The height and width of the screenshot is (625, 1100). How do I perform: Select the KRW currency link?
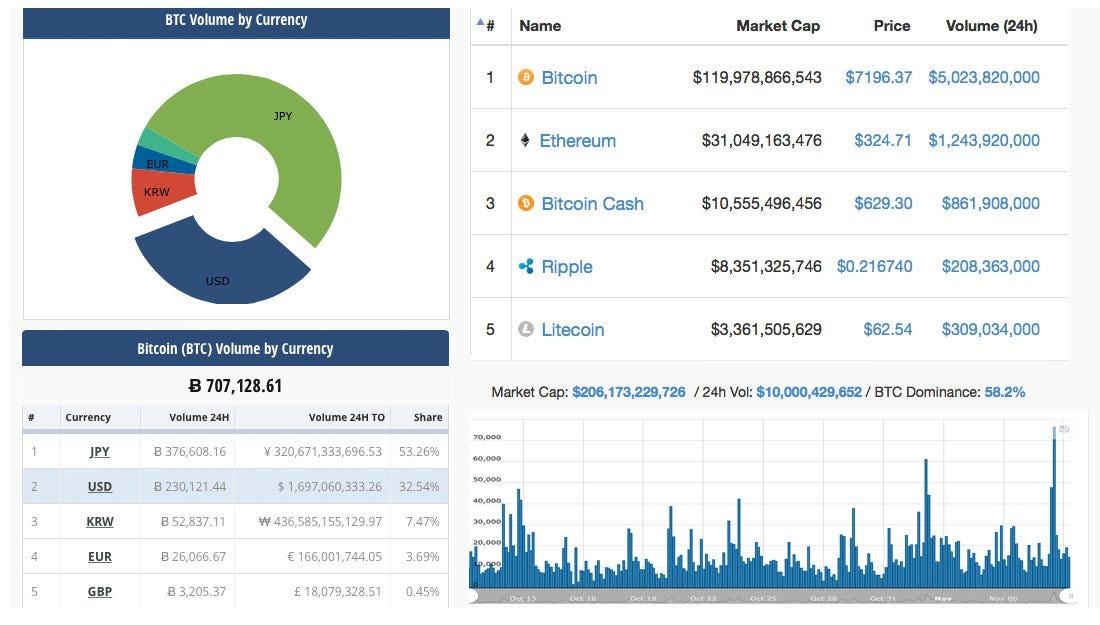point(100,522)
